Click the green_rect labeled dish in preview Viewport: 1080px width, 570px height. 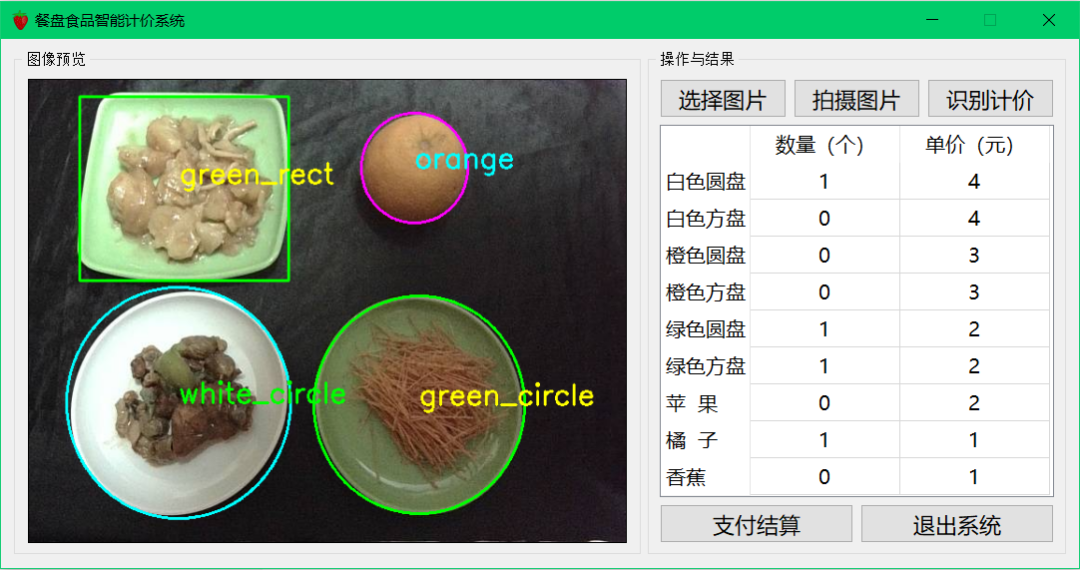pyautogui.click(x=184, y=188)
